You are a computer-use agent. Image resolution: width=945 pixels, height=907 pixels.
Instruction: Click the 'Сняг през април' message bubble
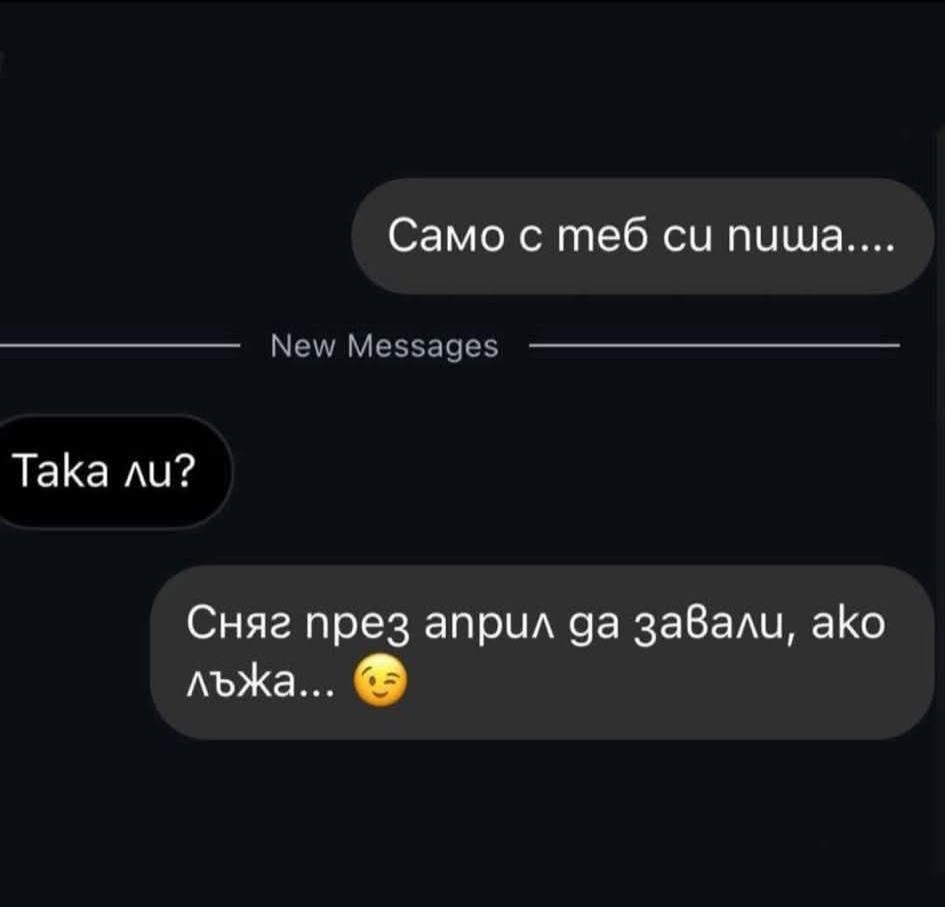pos(541,653)
